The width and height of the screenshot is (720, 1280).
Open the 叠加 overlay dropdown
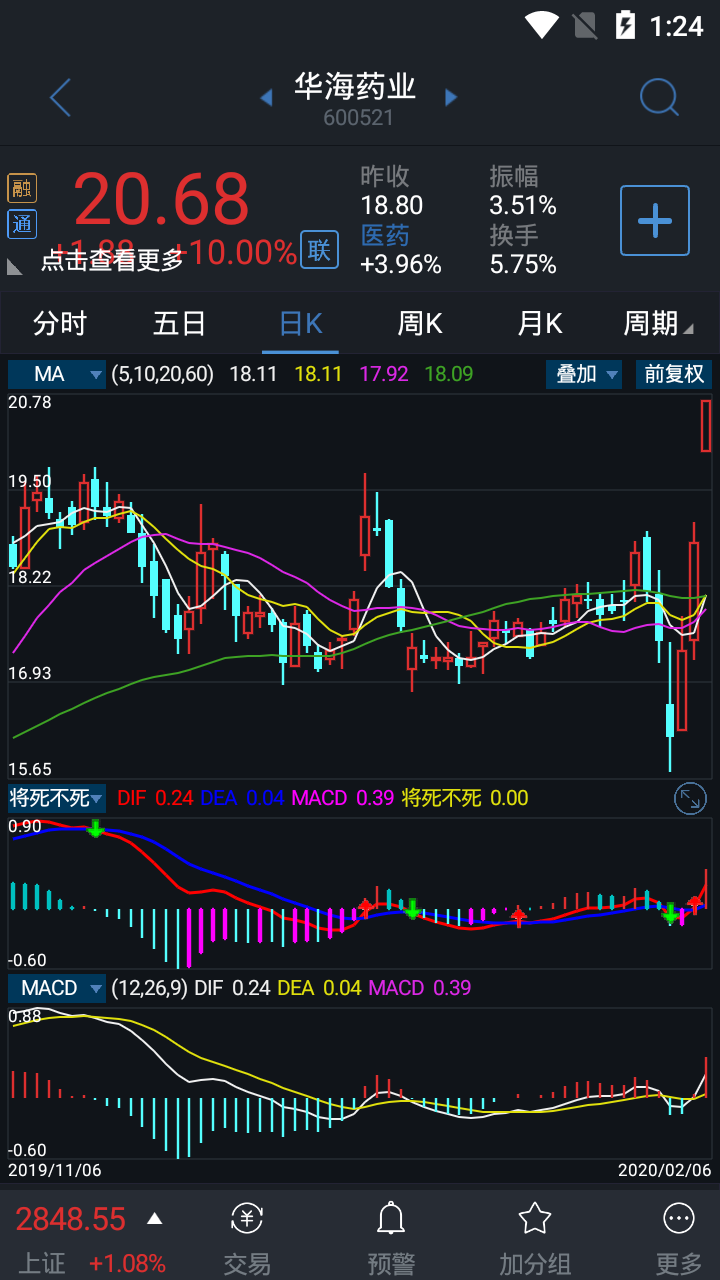584,374
